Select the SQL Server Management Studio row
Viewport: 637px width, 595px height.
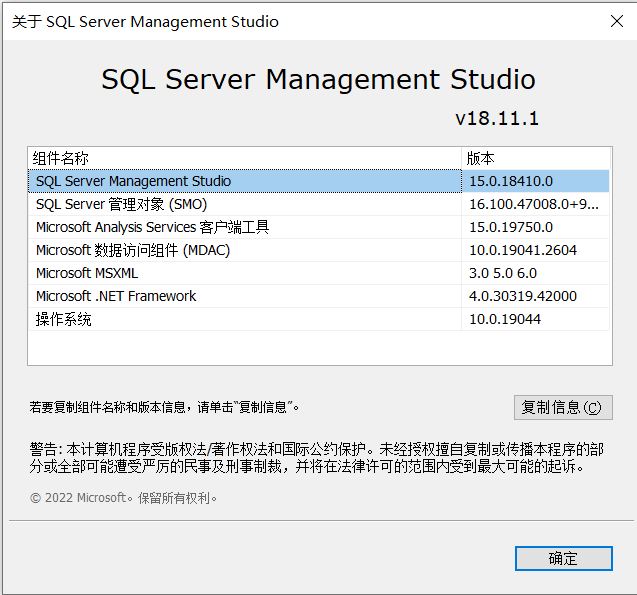tap(133, 181)
